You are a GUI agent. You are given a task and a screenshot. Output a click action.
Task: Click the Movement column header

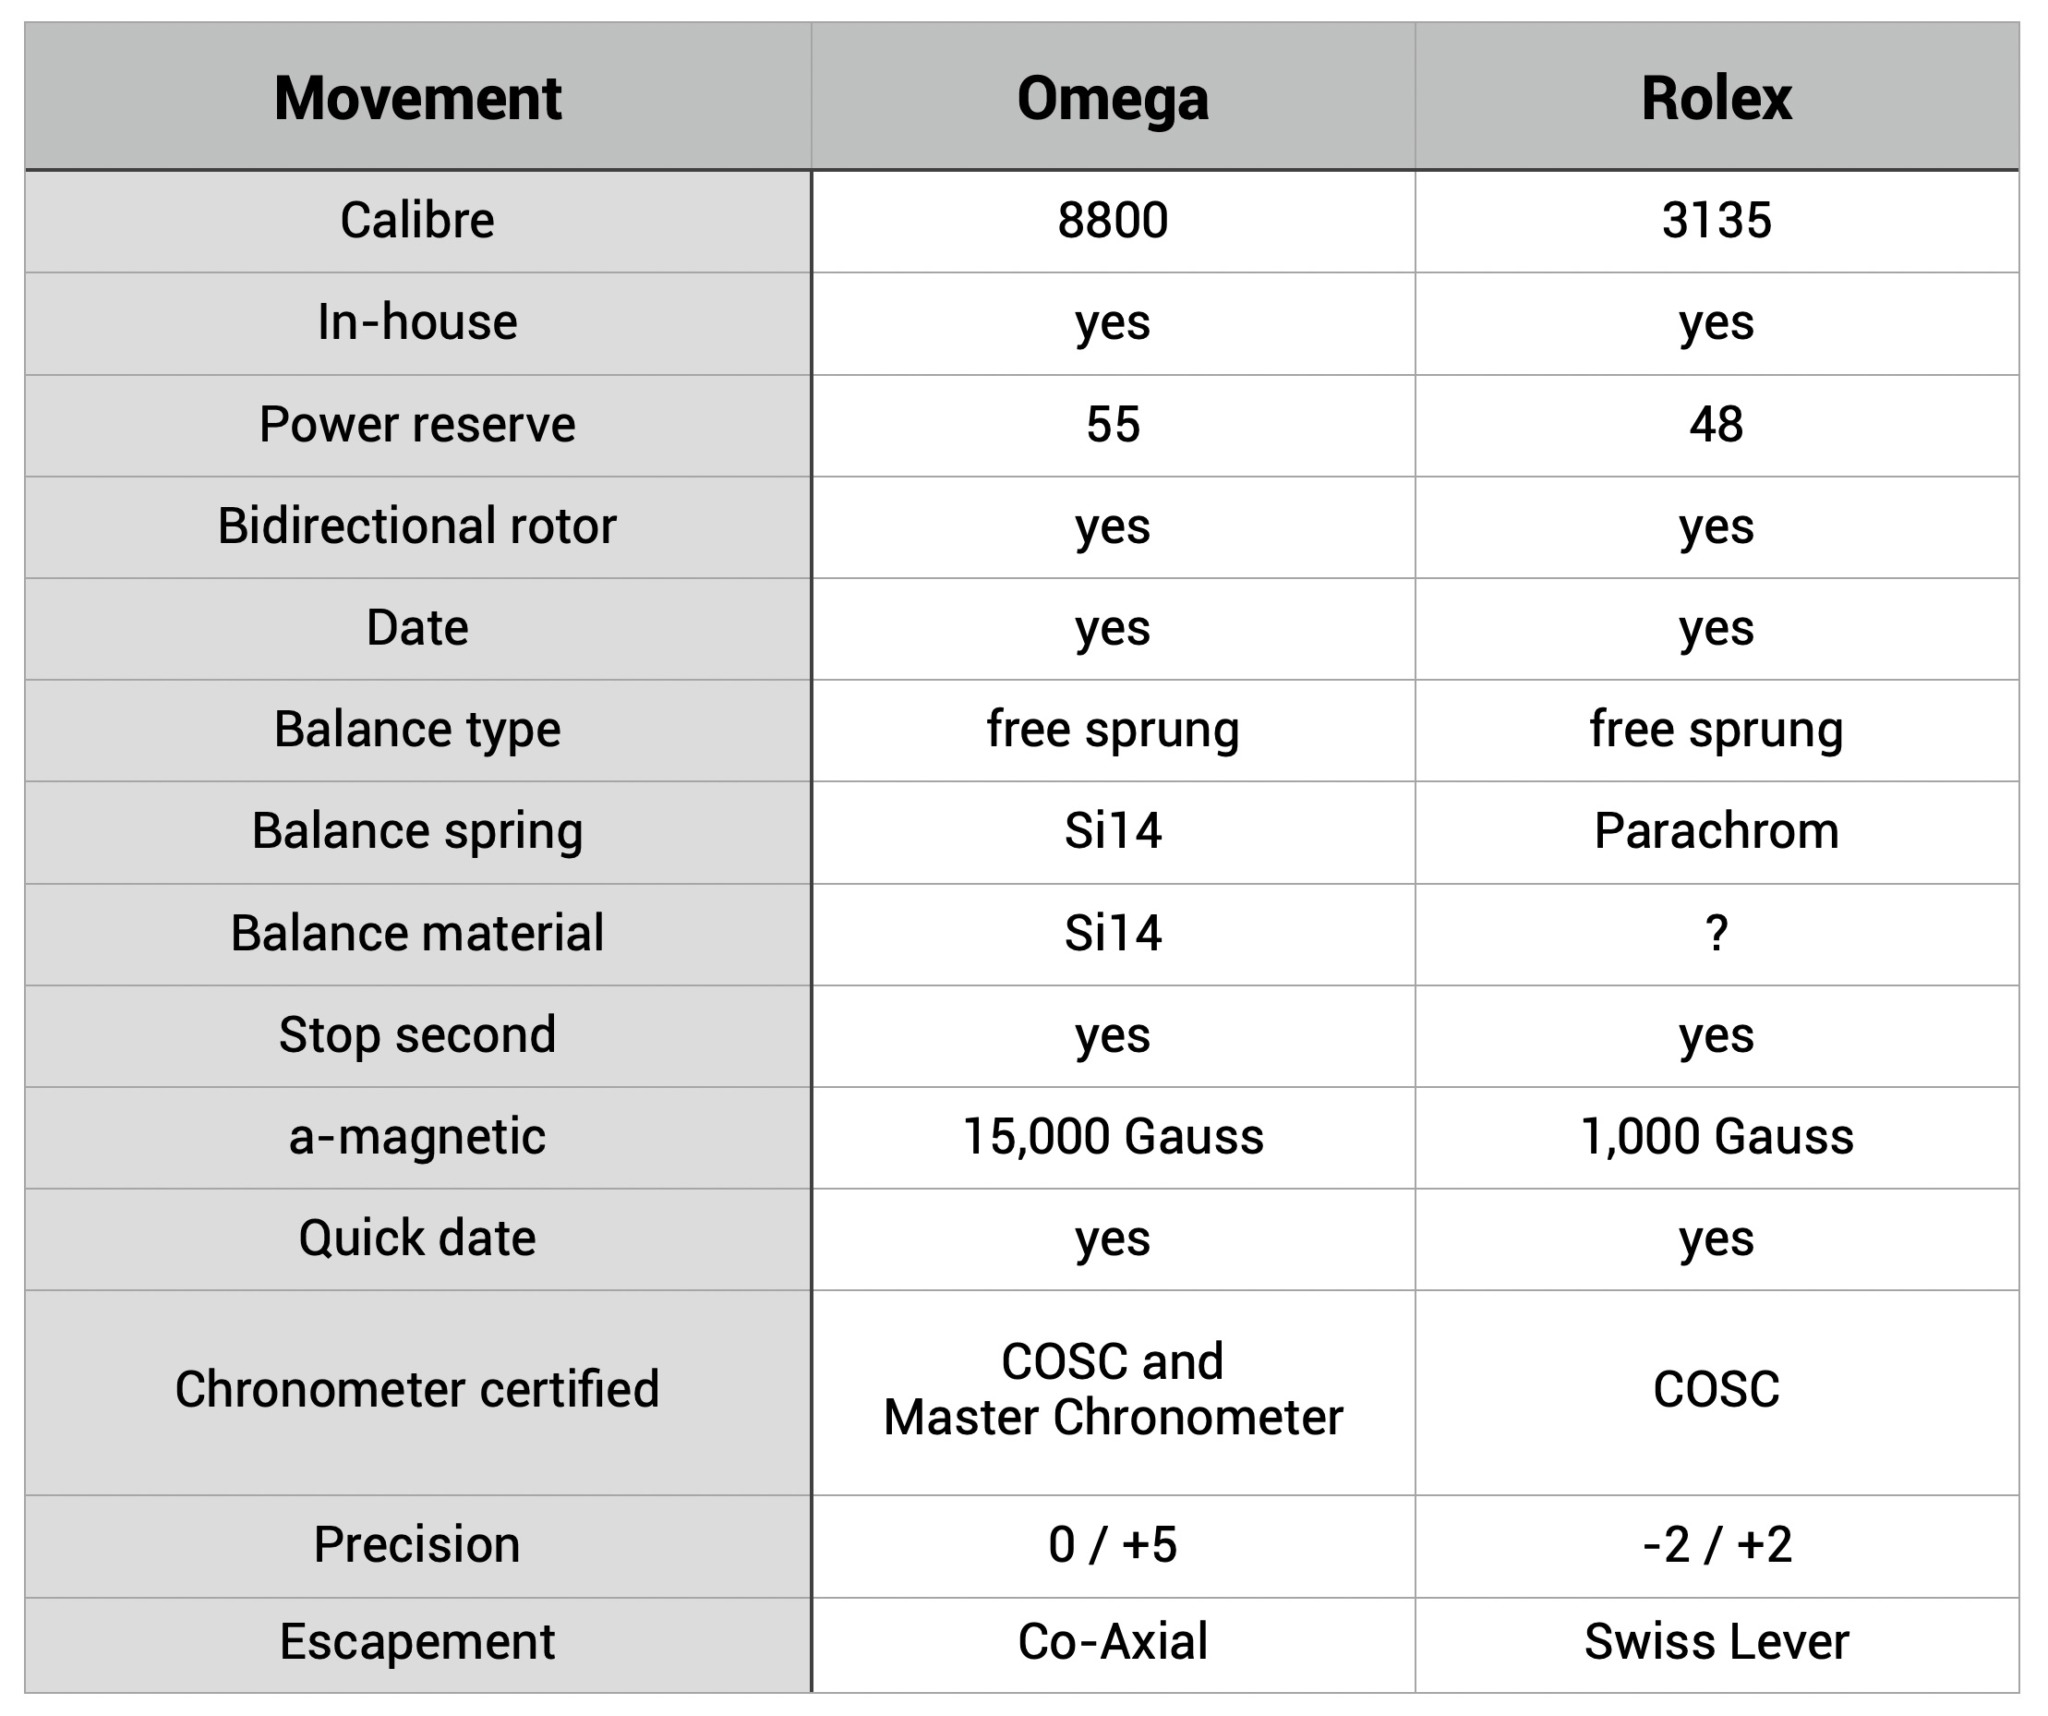coord(417,98)
